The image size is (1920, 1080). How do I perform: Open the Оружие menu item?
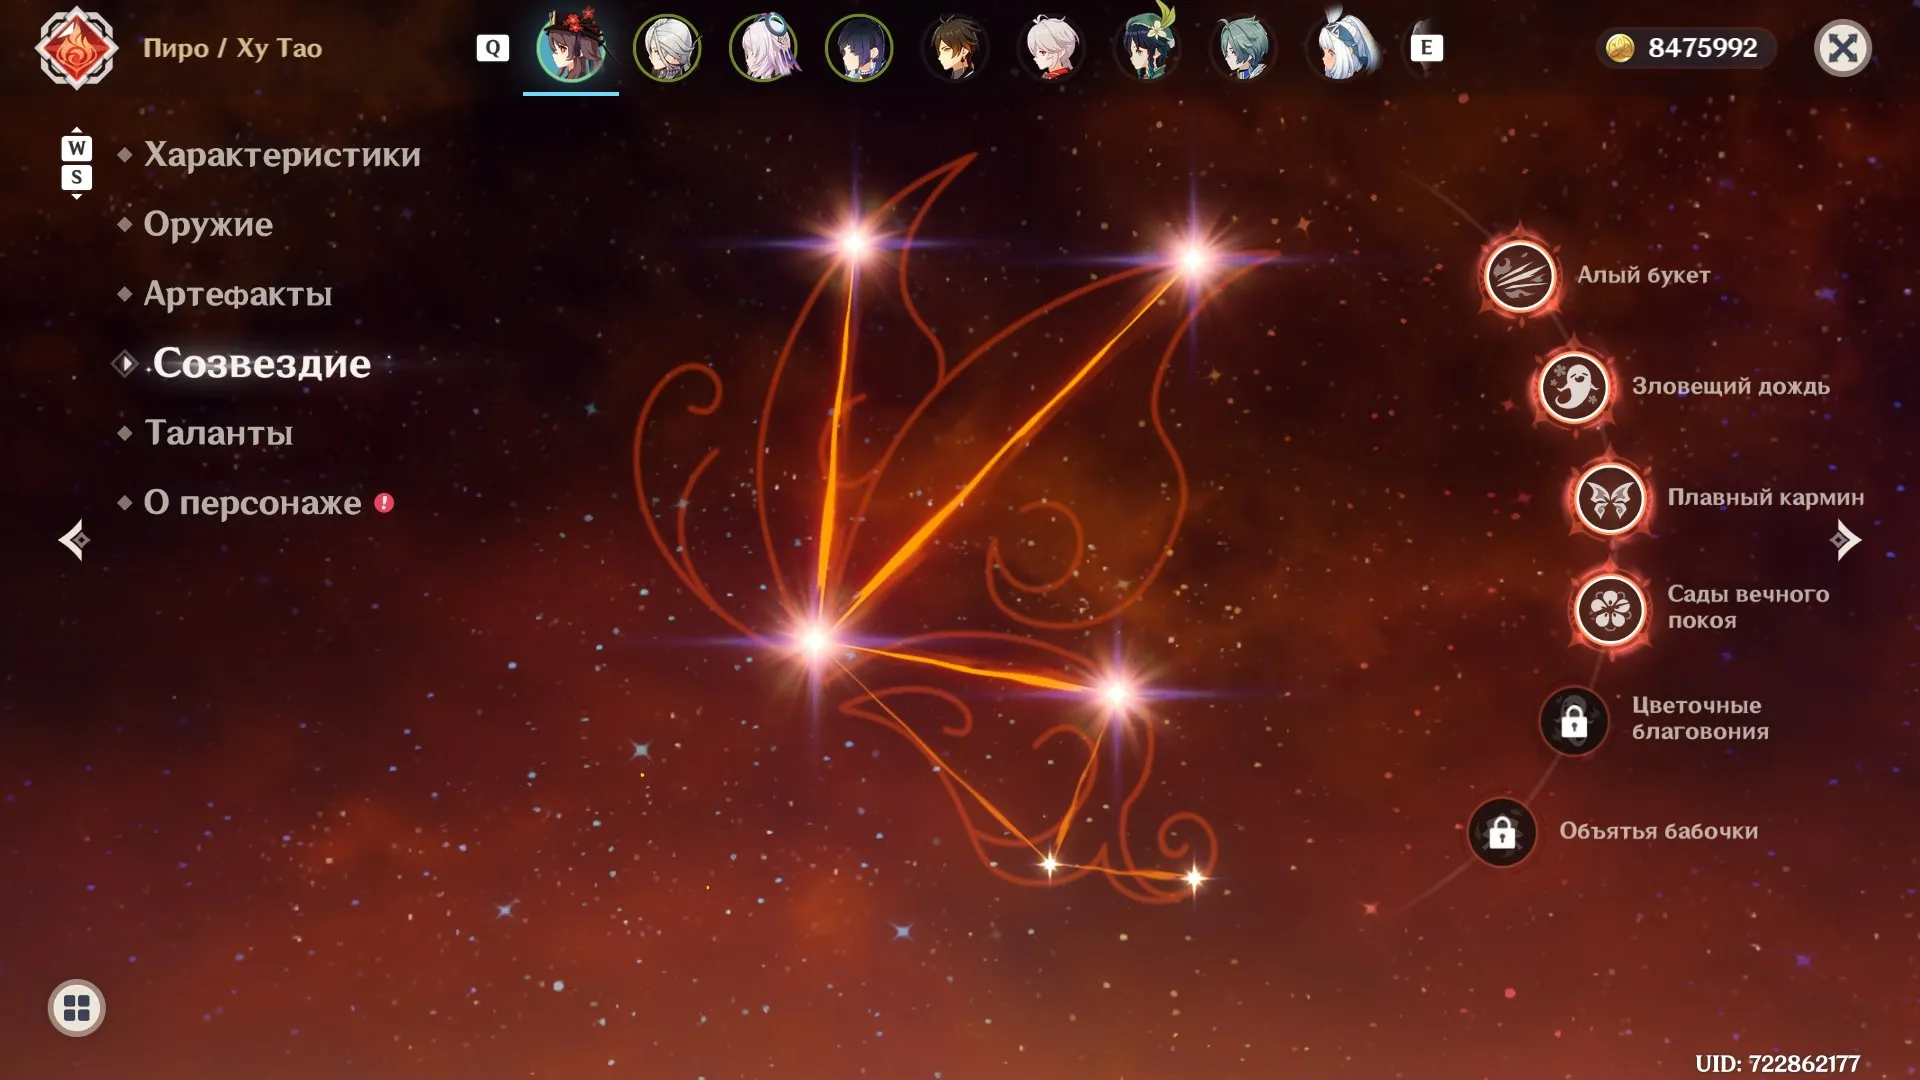click(x=208, y=224)
